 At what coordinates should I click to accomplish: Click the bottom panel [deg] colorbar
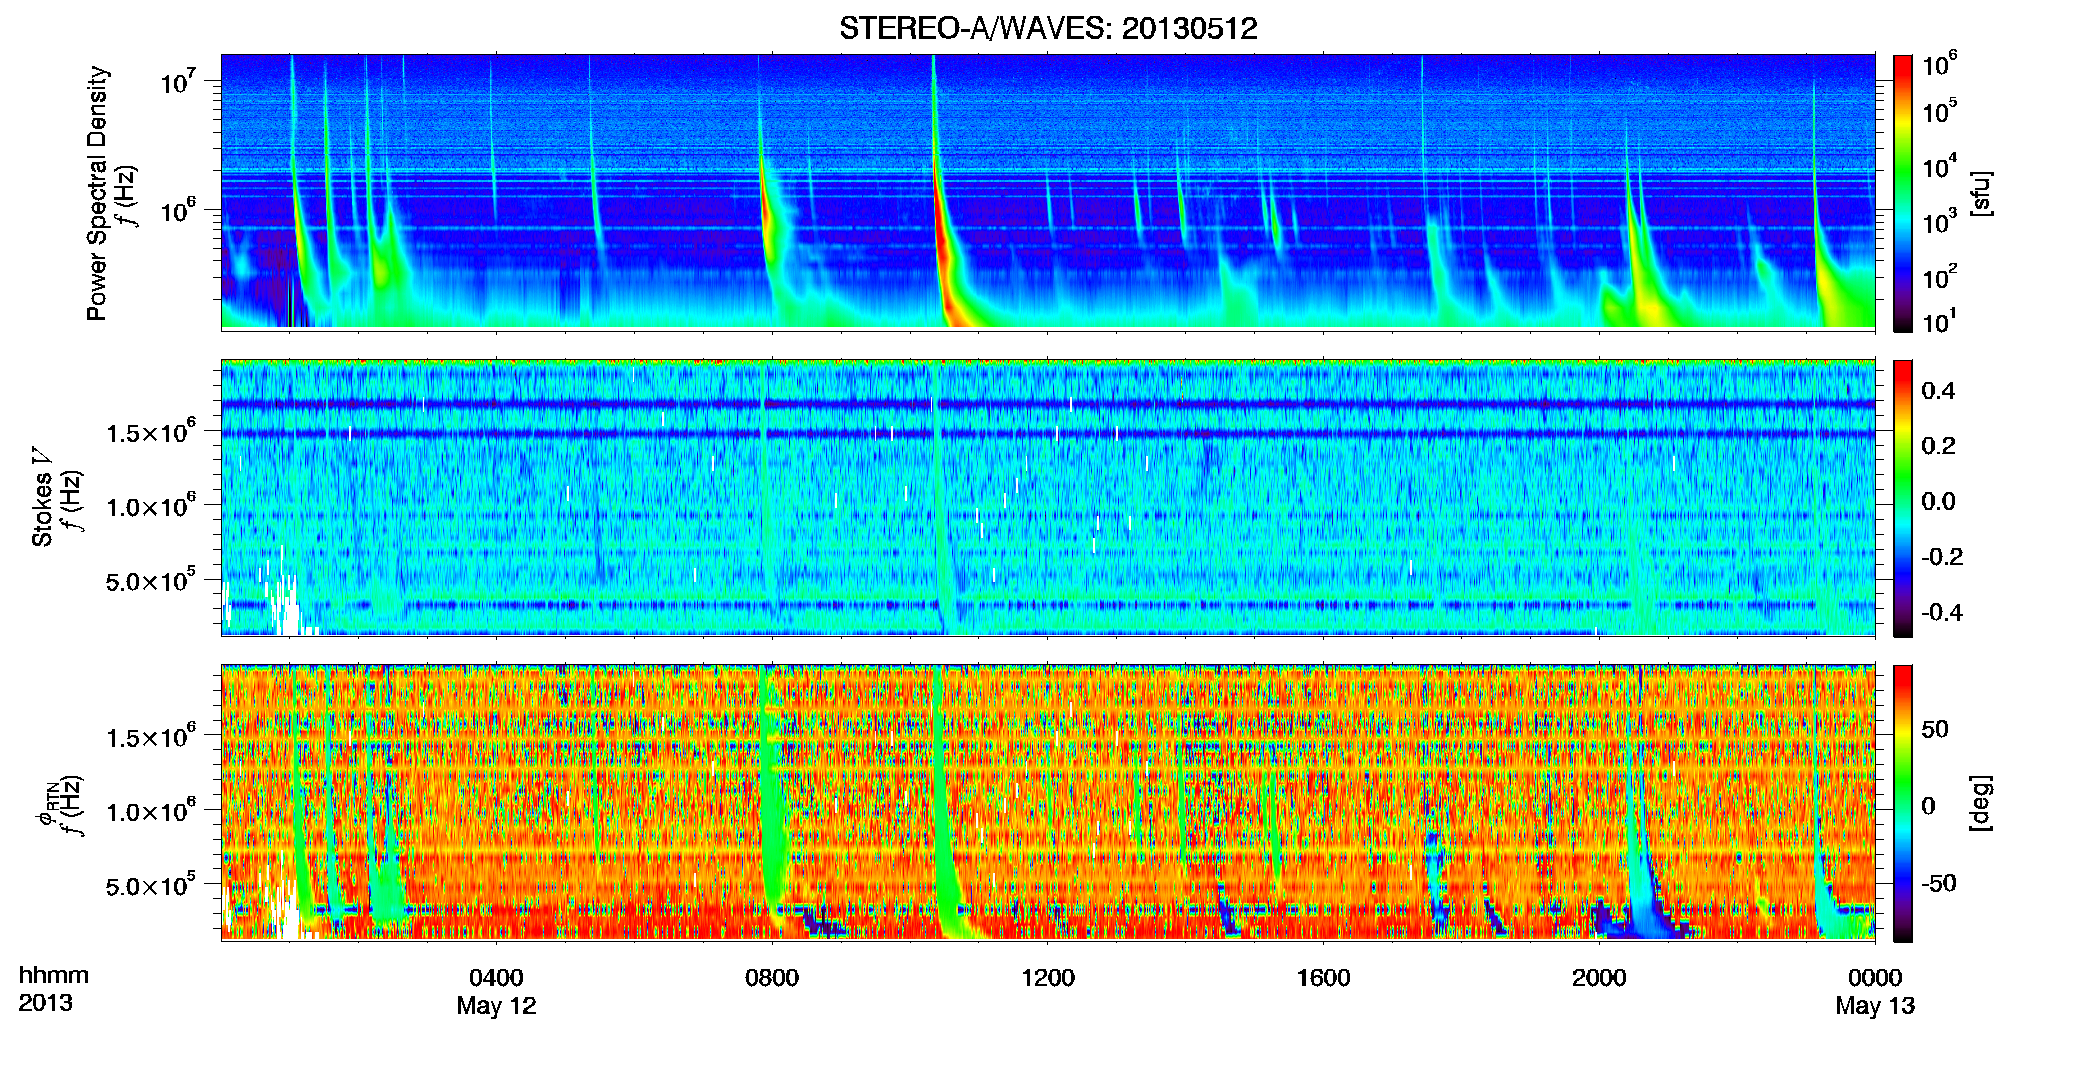[1903, 803]
